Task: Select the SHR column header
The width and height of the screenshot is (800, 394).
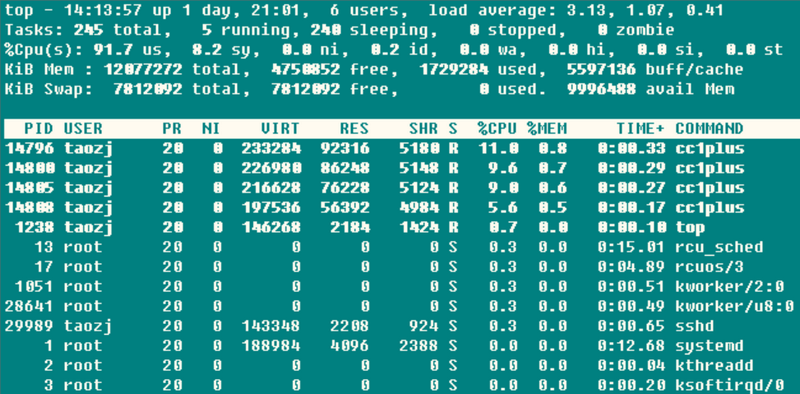Action: (x=423, y=128)
